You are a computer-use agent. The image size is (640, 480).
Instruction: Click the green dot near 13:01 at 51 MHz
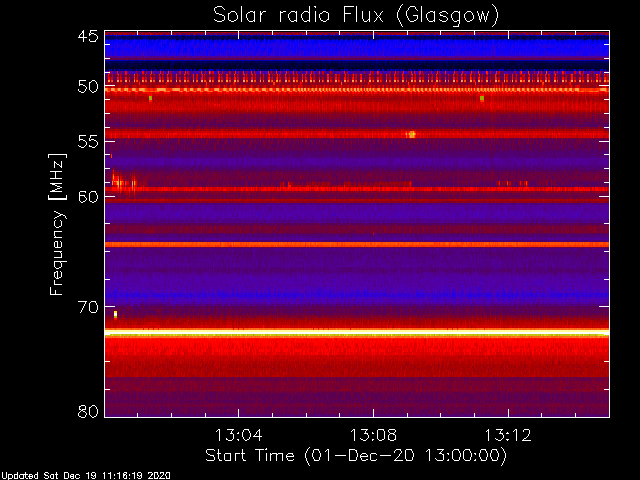point(151,98)
